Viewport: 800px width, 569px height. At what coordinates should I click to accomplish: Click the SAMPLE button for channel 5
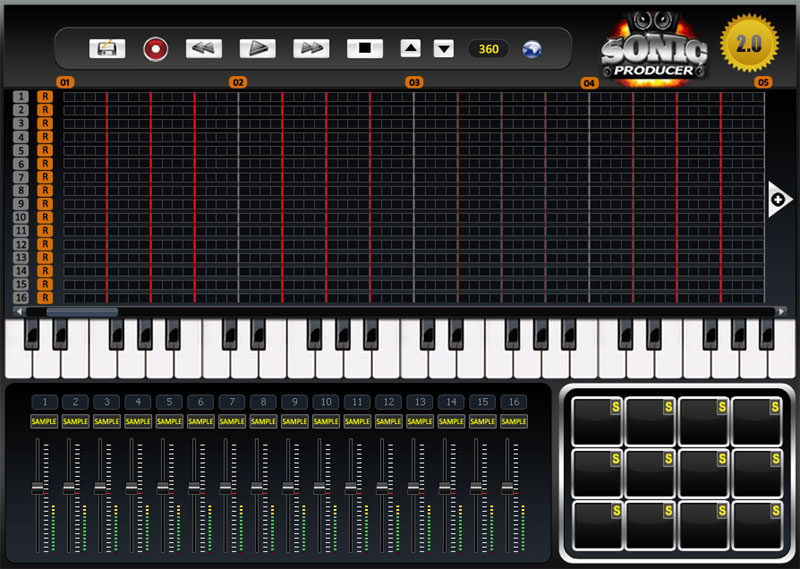pos(169,421)
